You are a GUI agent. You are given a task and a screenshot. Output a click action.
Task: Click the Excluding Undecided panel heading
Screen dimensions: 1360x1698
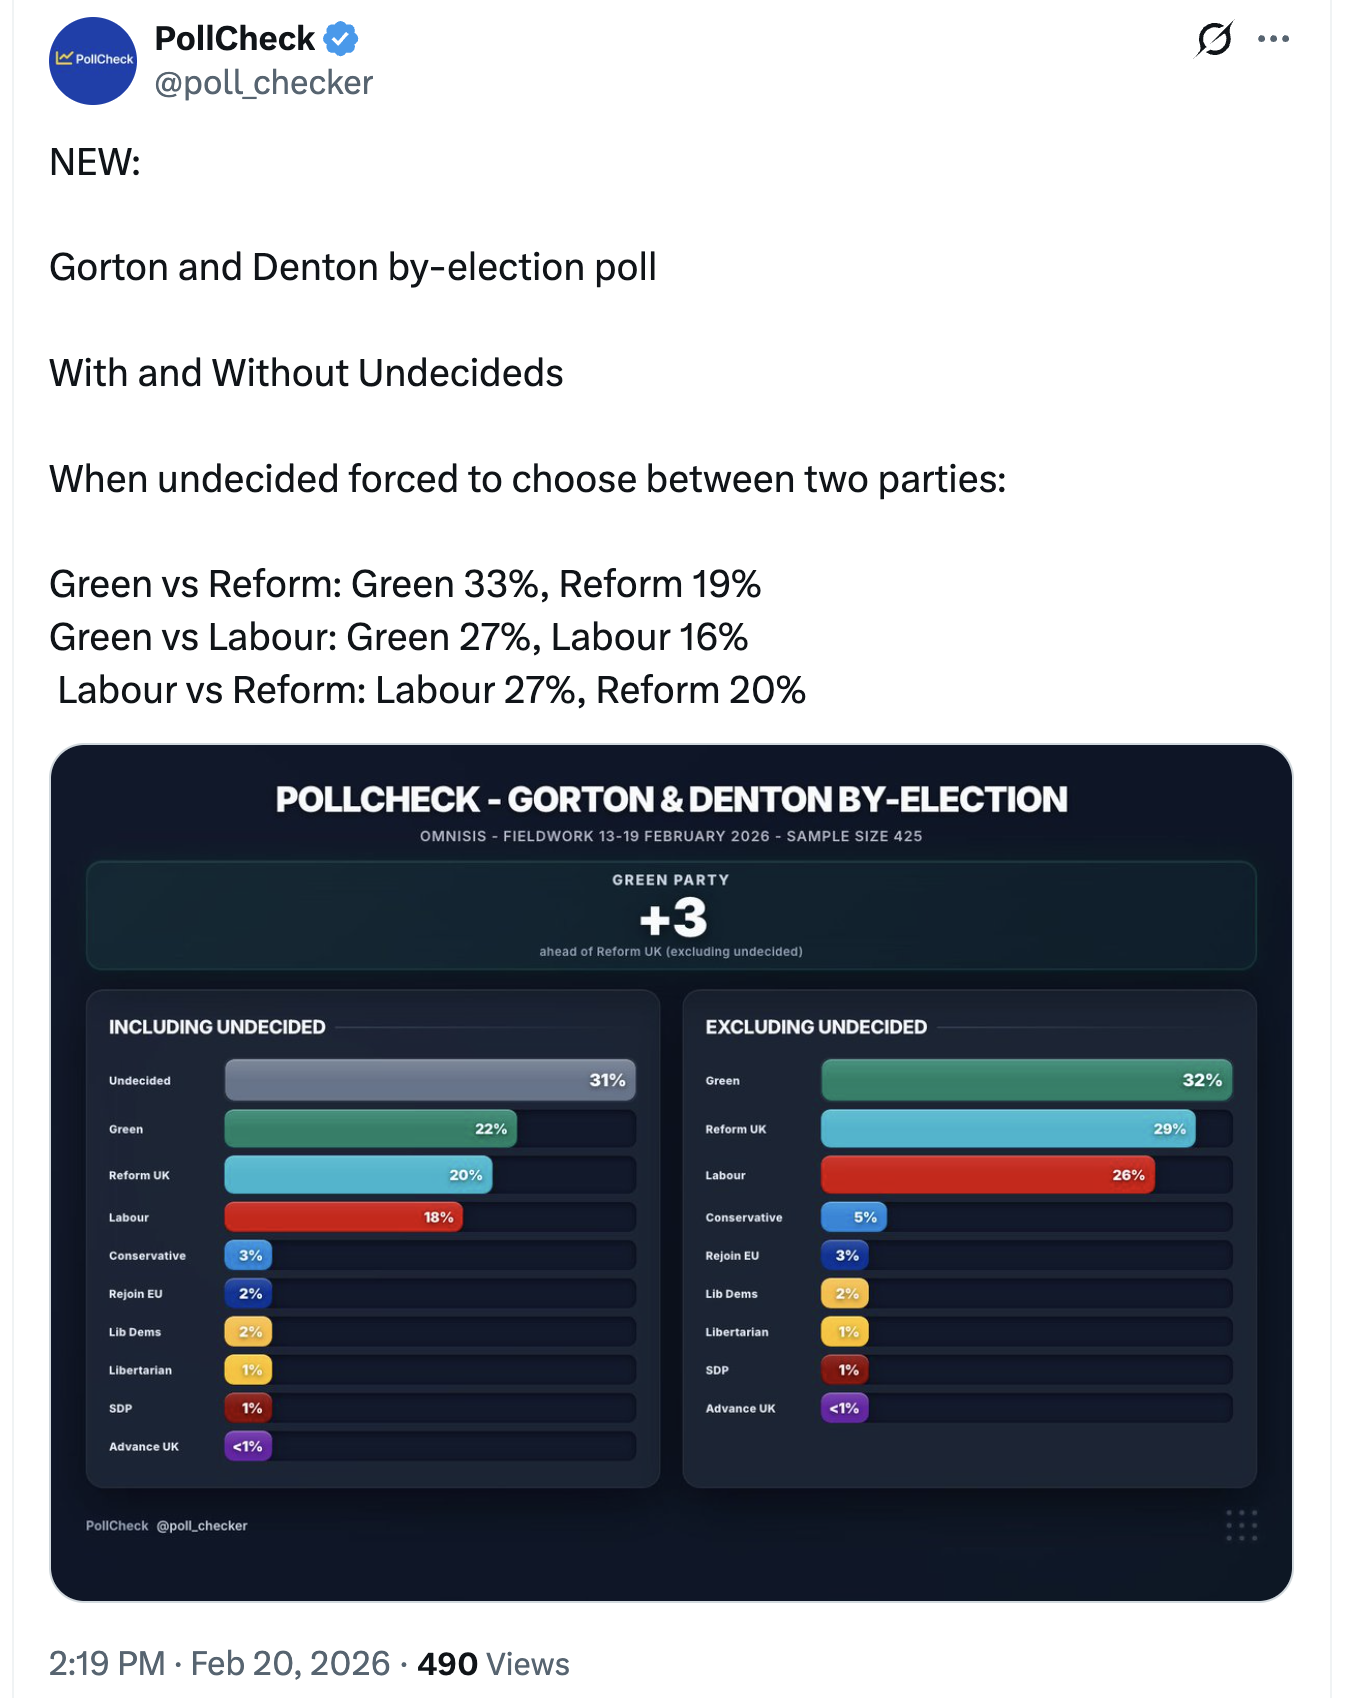pyautogui.click(x=816, y=1027)
